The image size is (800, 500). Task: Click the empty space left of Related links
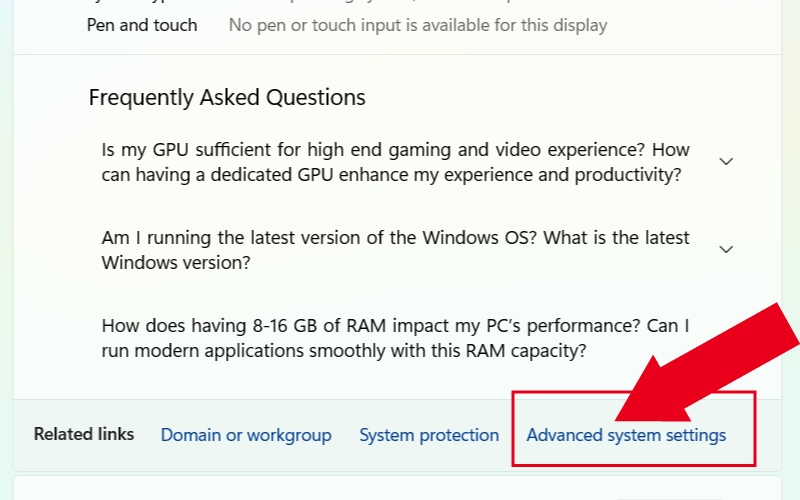23,435
